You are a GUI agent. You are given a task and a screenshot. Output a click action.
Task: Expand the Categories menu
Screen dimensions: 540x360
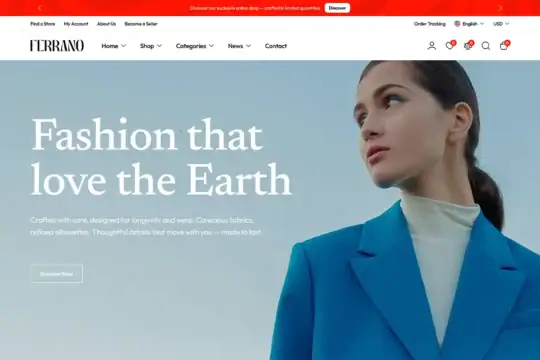point(195,46)
